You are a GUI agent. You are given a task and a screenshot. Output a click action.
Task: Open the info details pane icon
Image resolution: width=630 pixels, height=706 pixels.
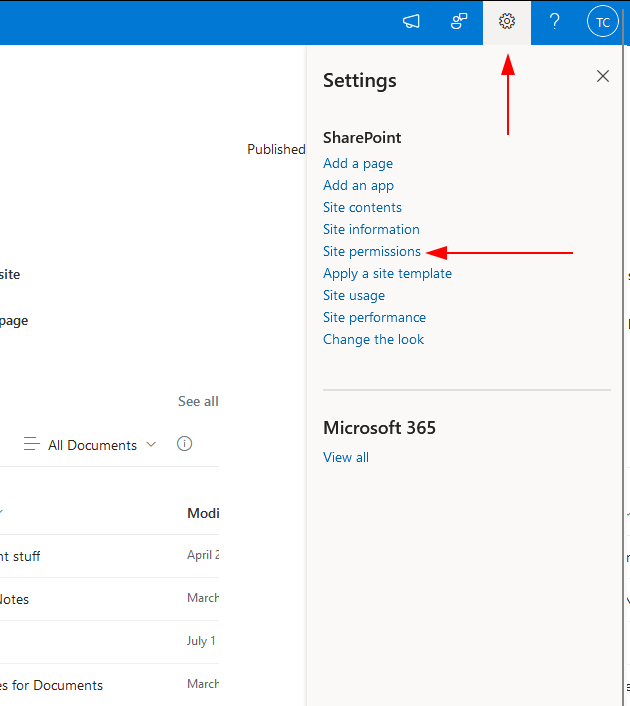click(184, 444)
